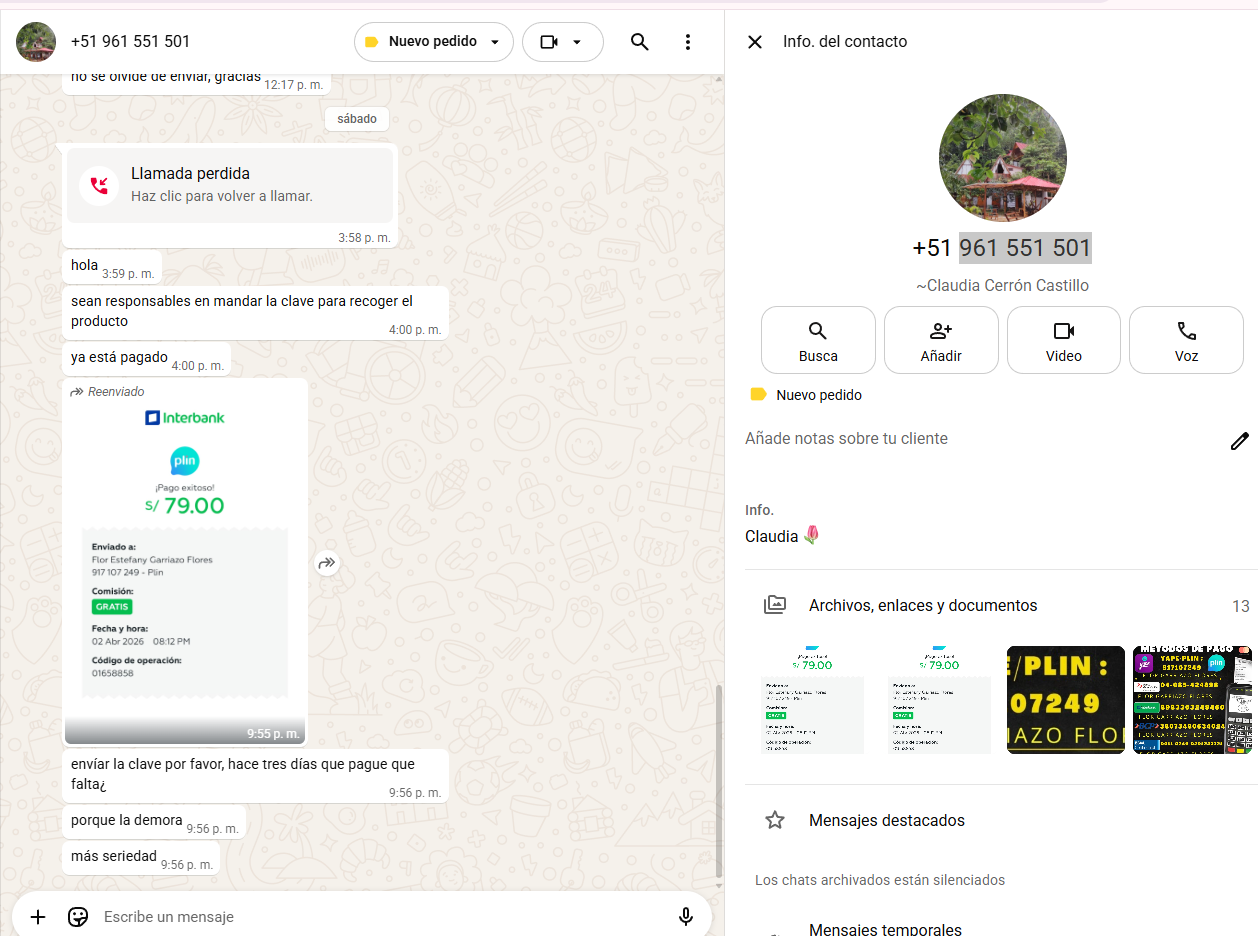Click the Llamada perdida missed call card
Image resolution: width=1258 pixels, height=936 pixels.
[230, 184]
